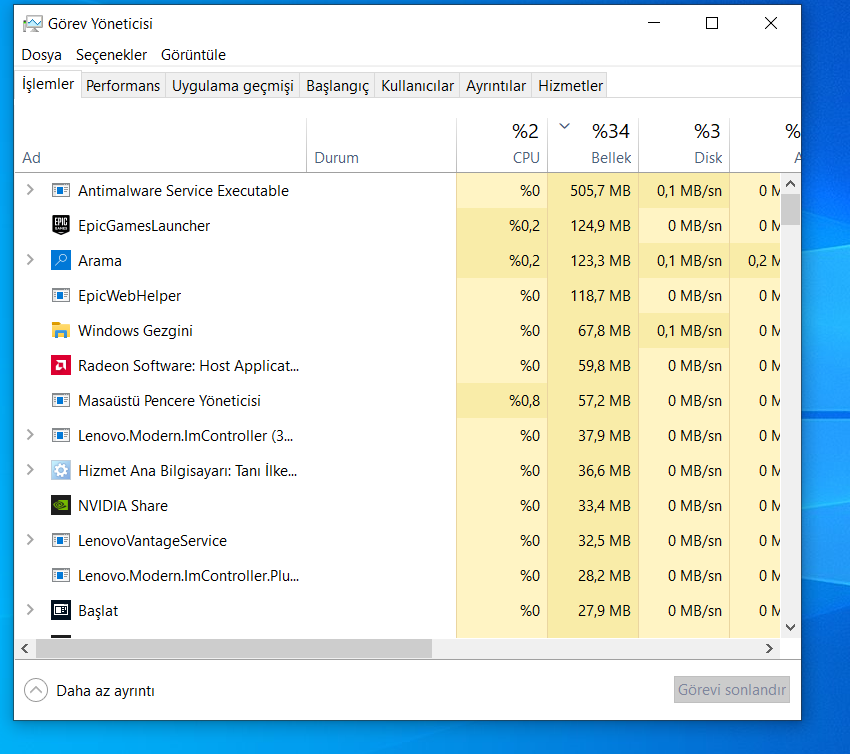Collapse view with Daha az ayrıntı
Image resolution: width=850 pixels, height=754 pixels.
(89, 691)
